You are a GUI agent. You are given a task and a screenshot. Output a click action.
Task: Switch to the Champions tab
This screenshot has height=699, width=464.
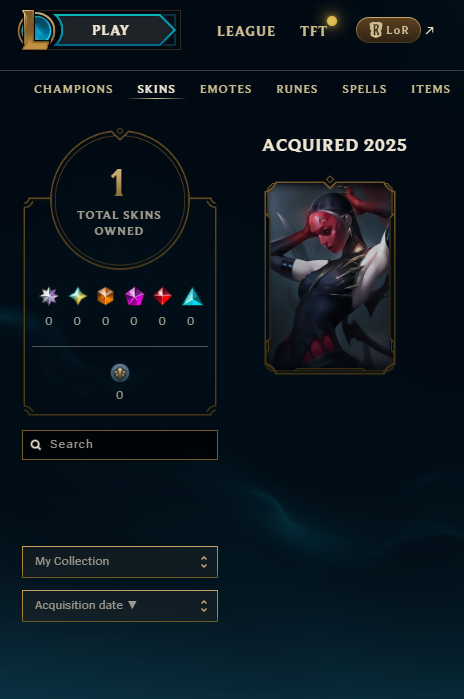click(74, 89)
